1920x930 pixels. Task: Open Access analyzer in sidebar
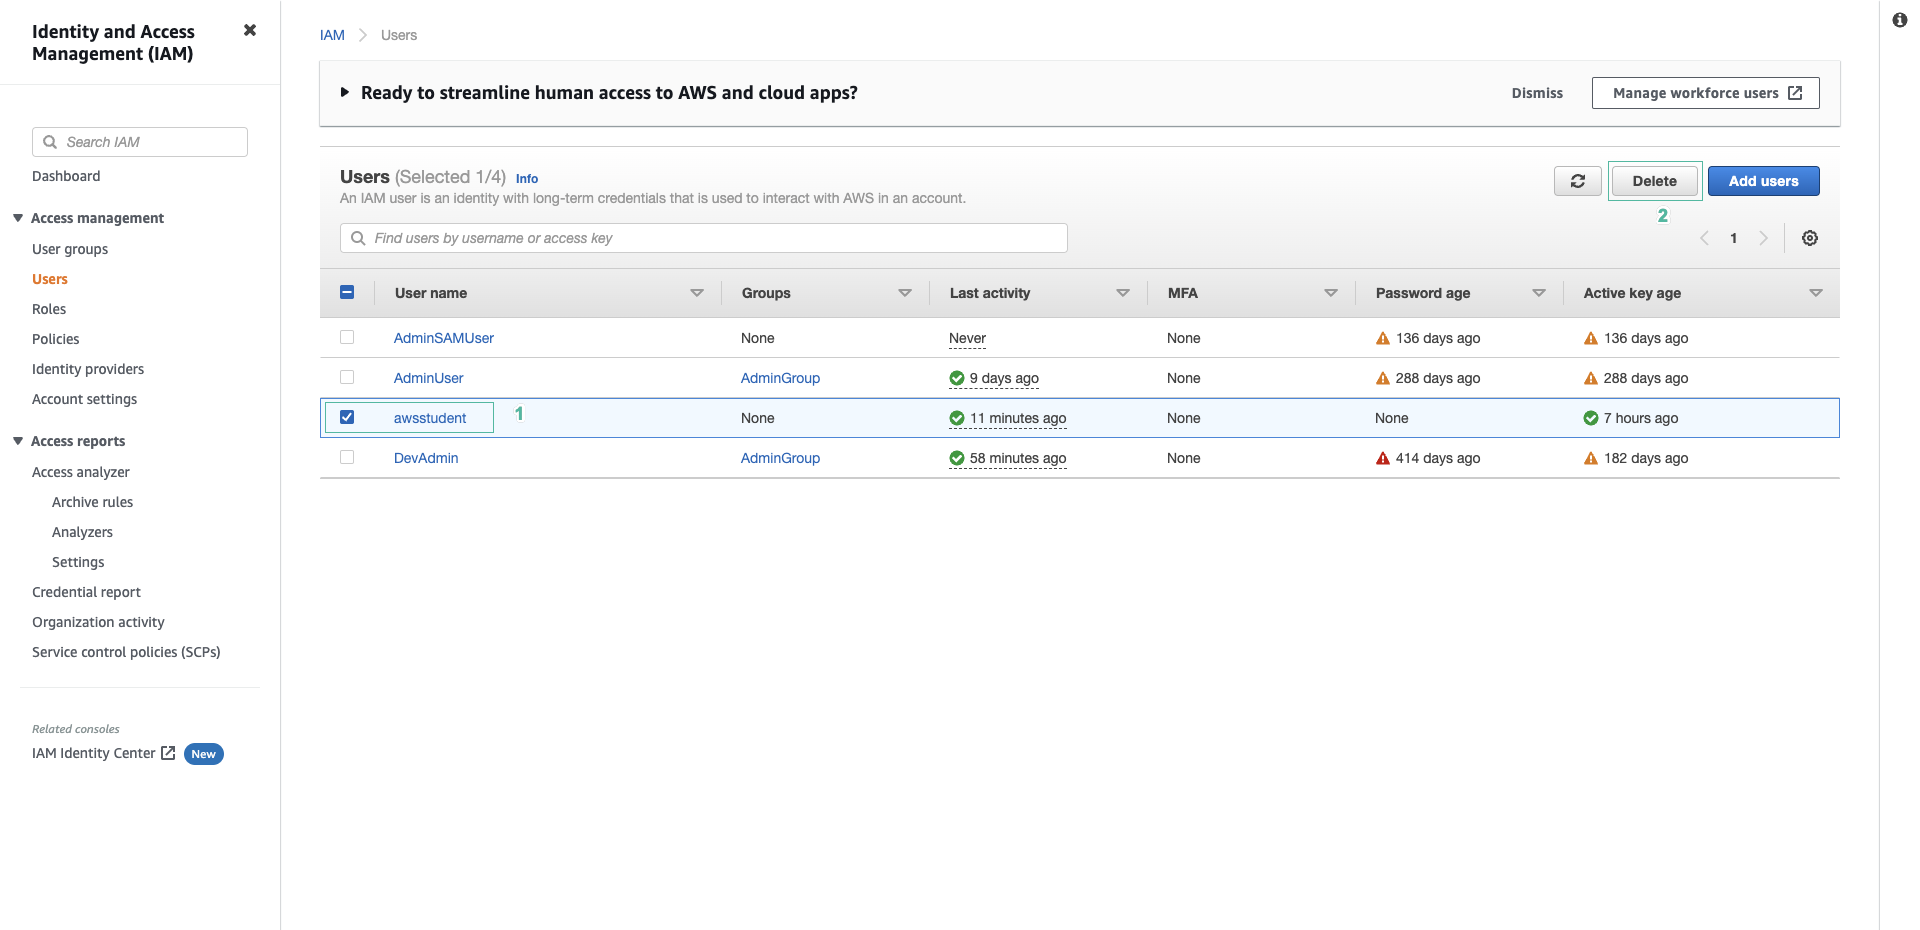(x=81, y=472)
